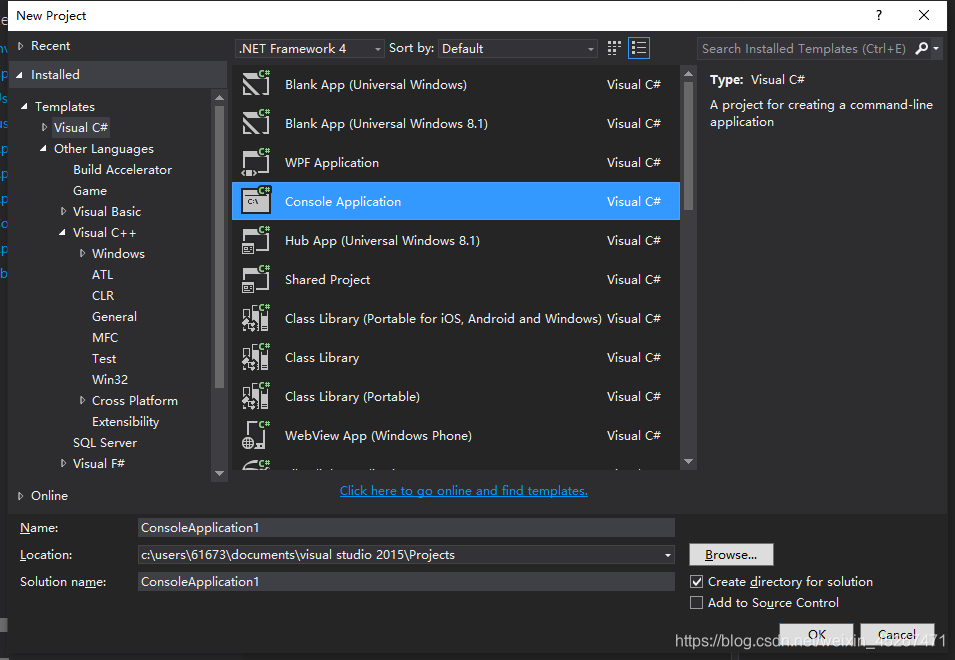The width and height of the screenshot is (955, 660).
Task: Switch to small icons grid view
Action: 614,48
